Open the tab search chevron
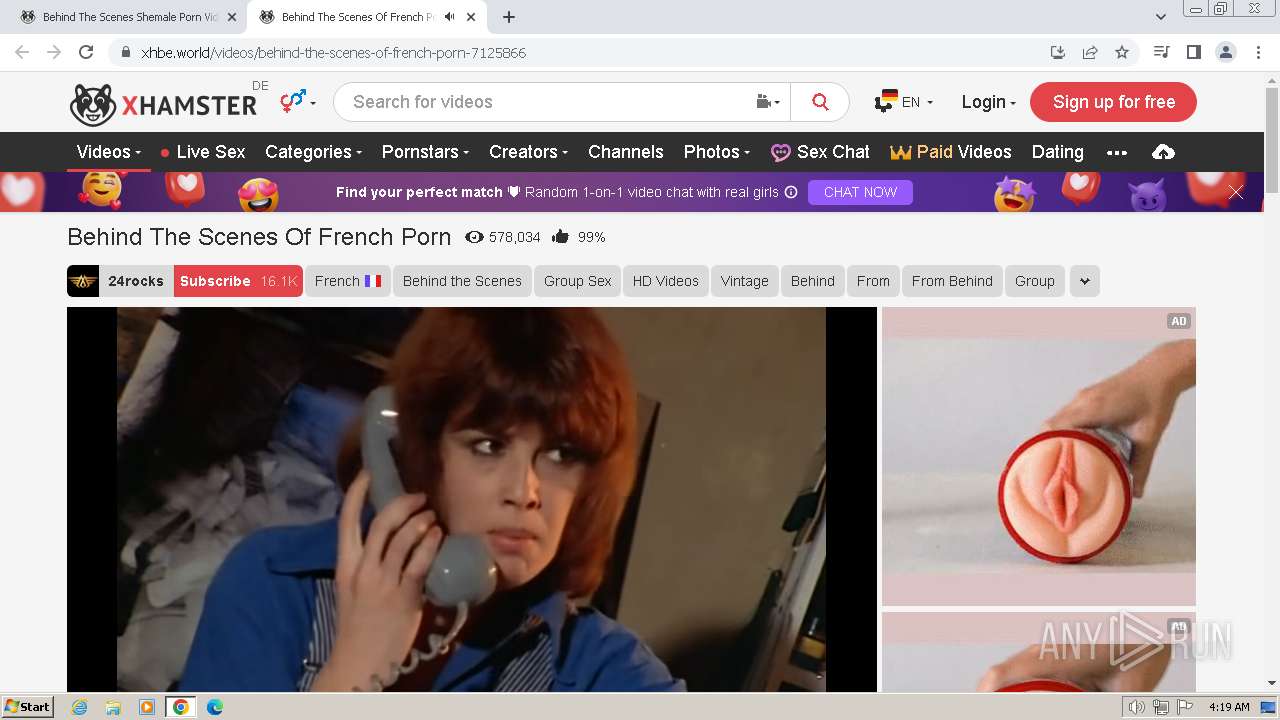The height and width of the screenshot is (720, 1280). click(x=1161, y=17)
